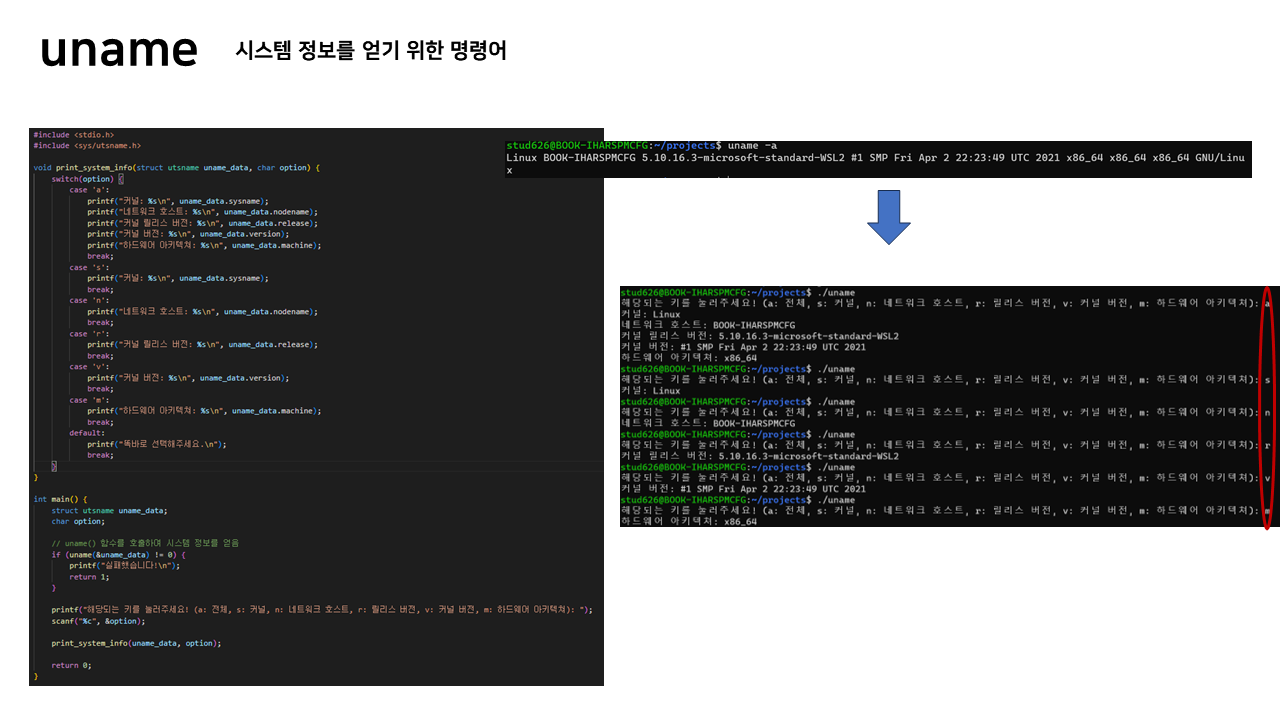Select the scanf("%c", &option) line

100,619
